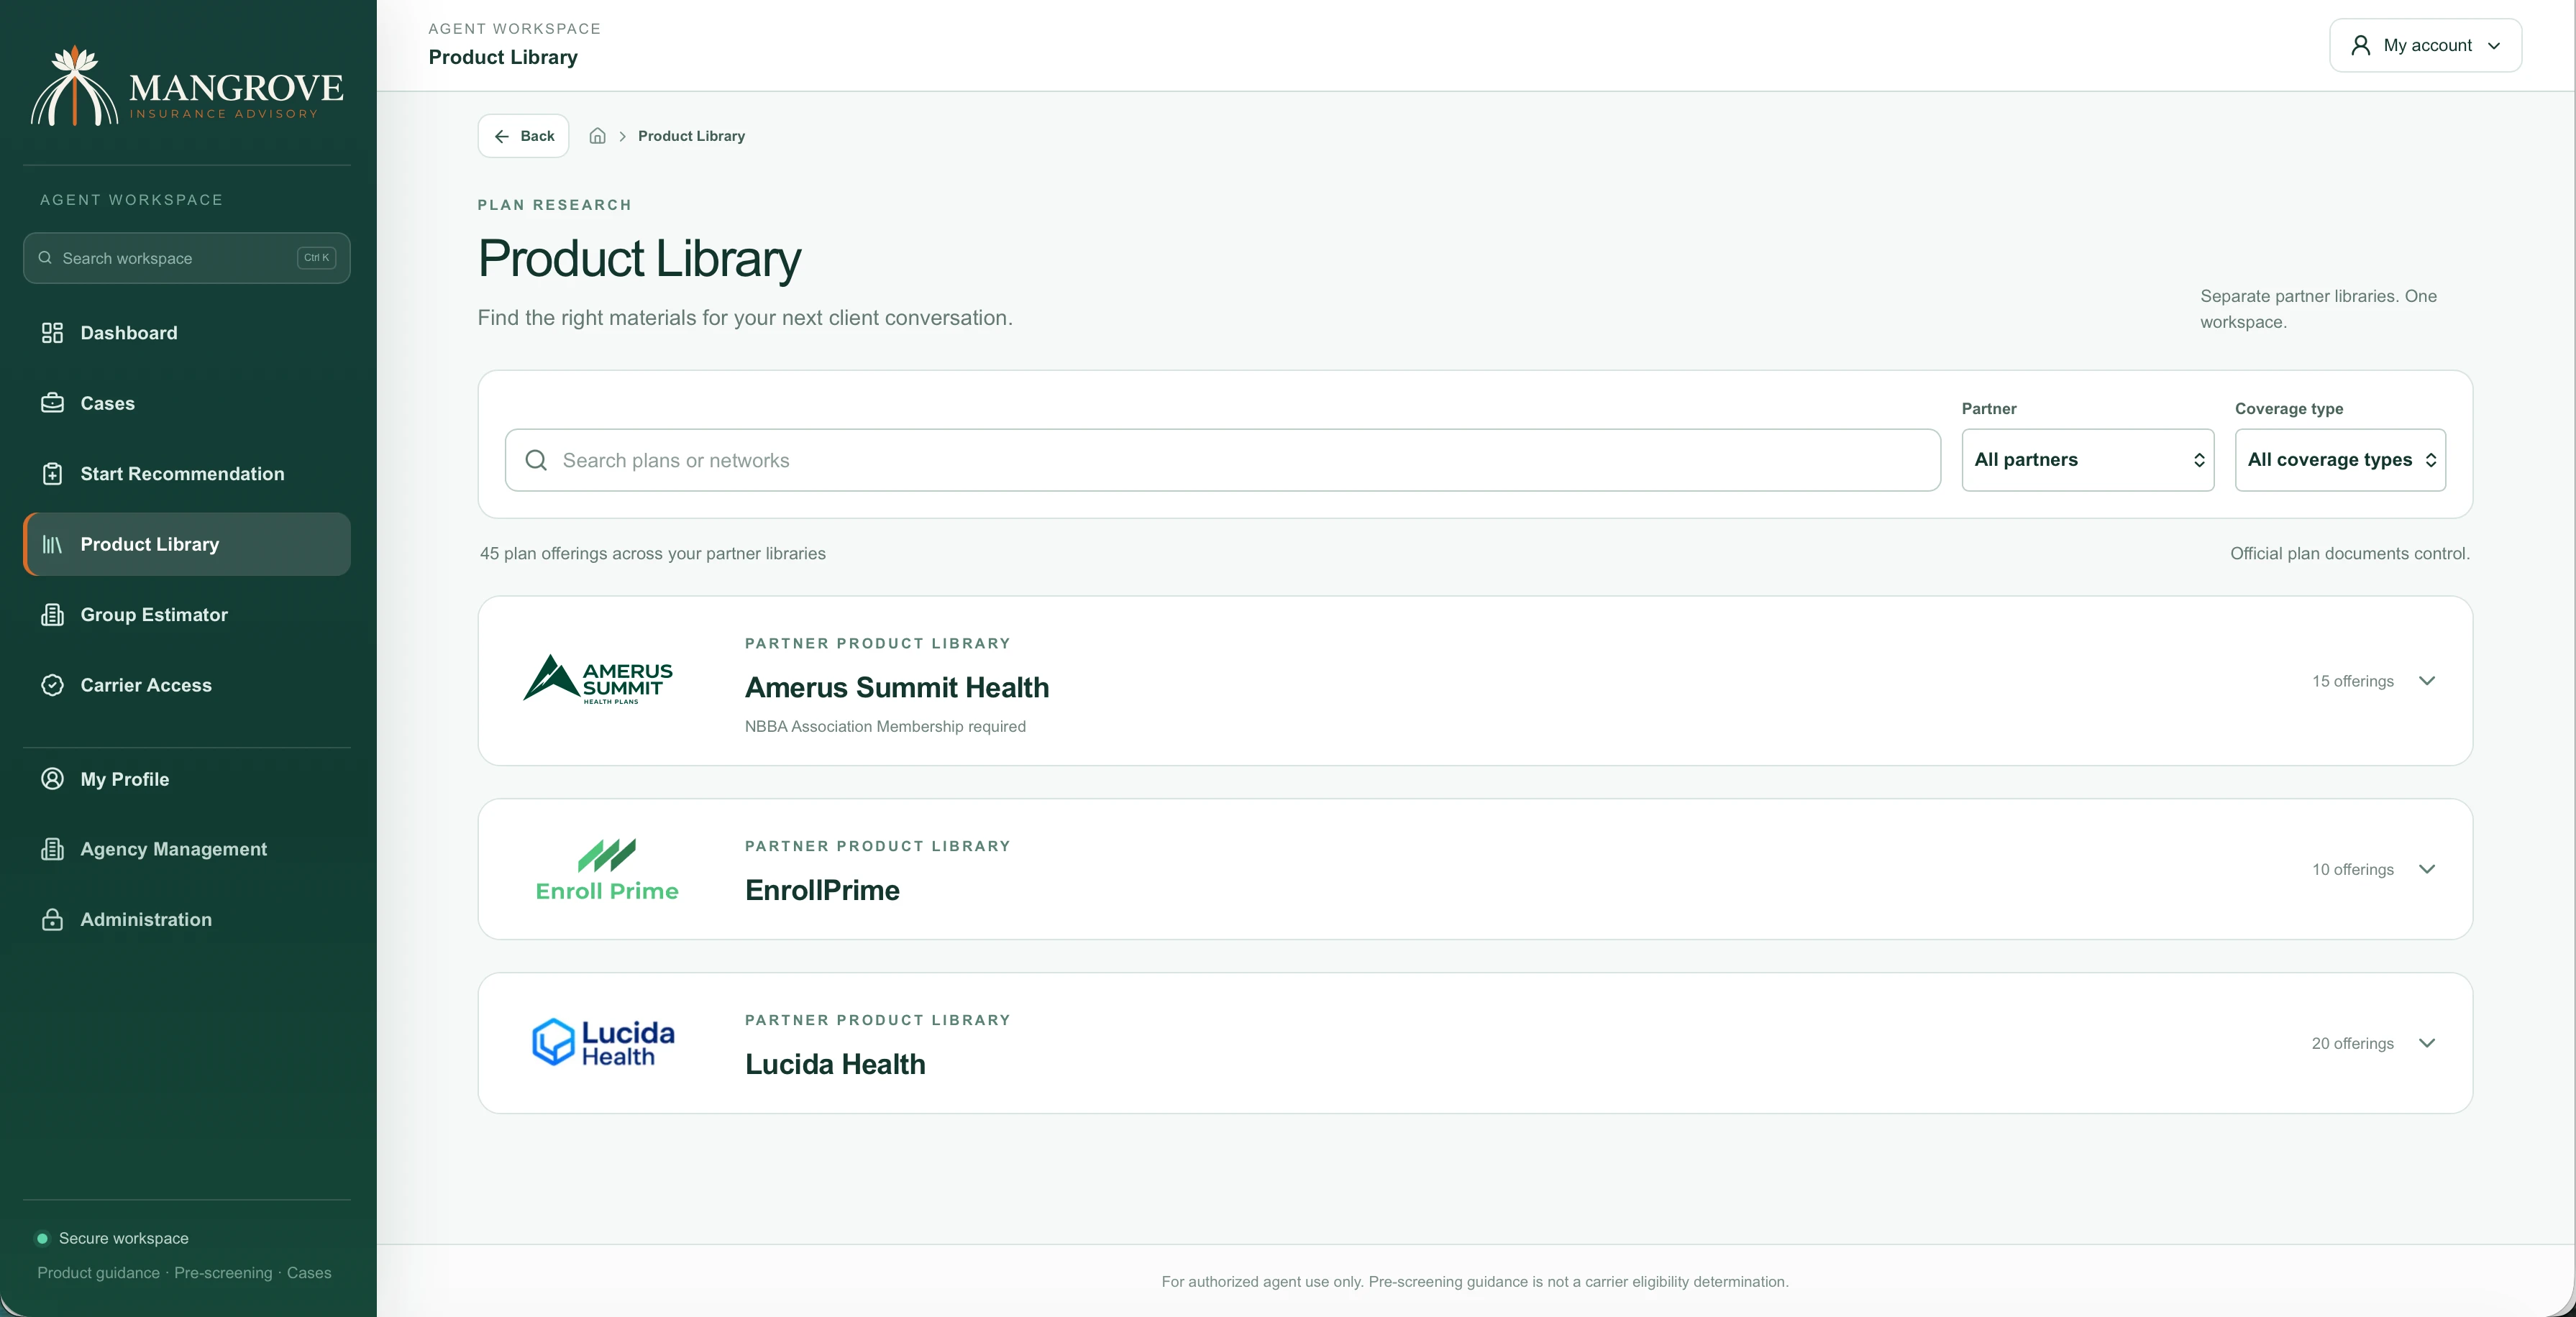Image resolution: width=2576 pixels, height=1317 pixels.
Task: Click the Amerus Summit Health title
Action: click(897, 688)
